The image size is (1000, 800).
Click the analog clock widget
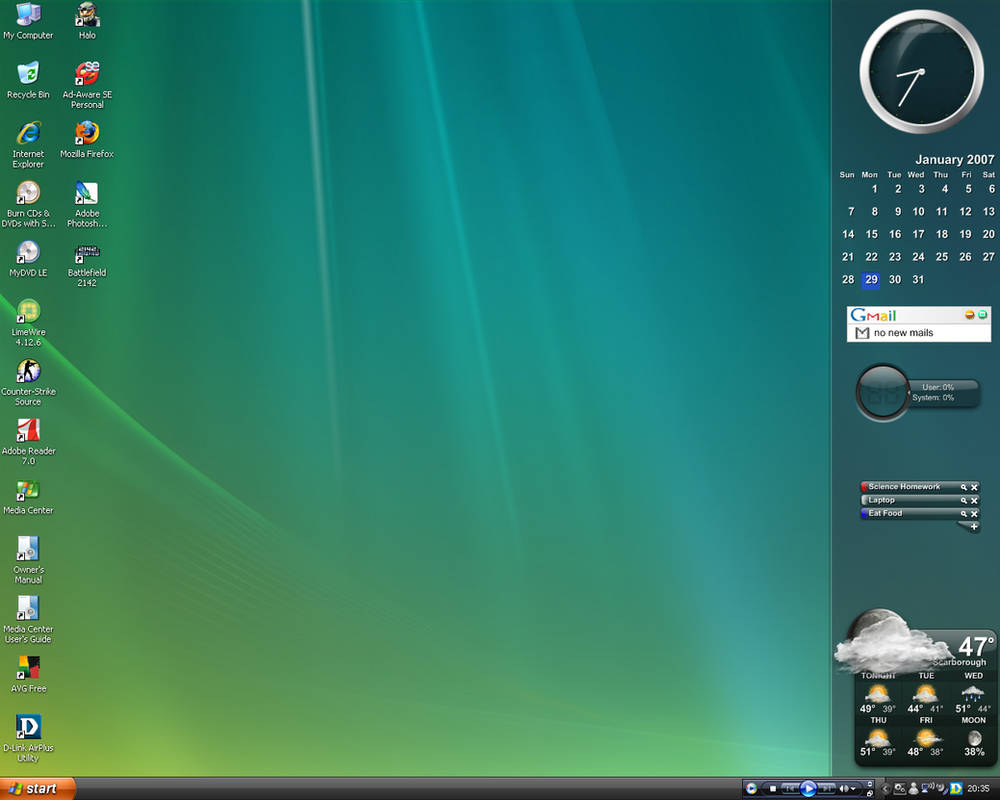(x=921, y=72)
